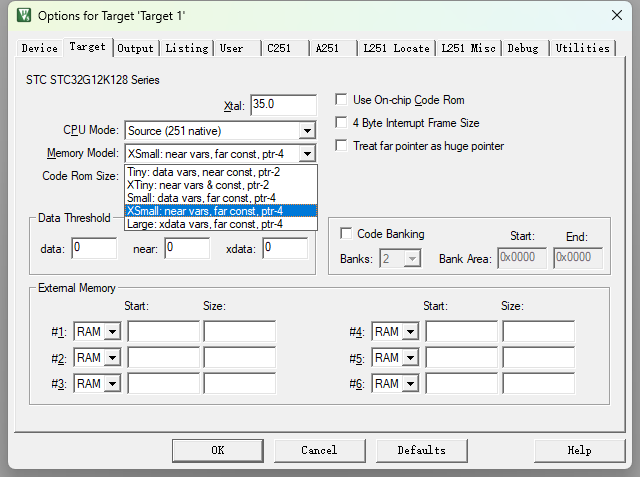Choose Small: data vars, far const, ptr-4
640x477 pixels.
tap(221, 198)
